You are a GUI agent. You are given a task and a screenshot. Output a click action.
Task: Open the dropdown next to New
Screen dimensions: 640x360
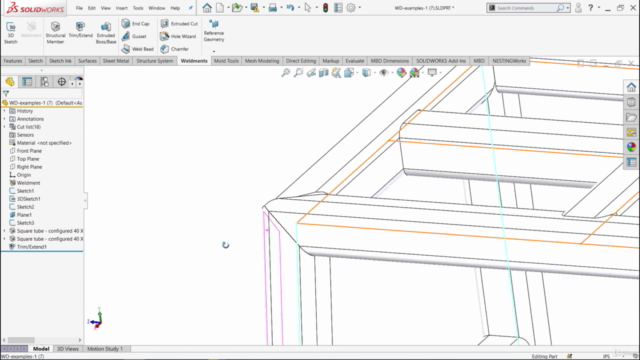(x=228, y=8)
